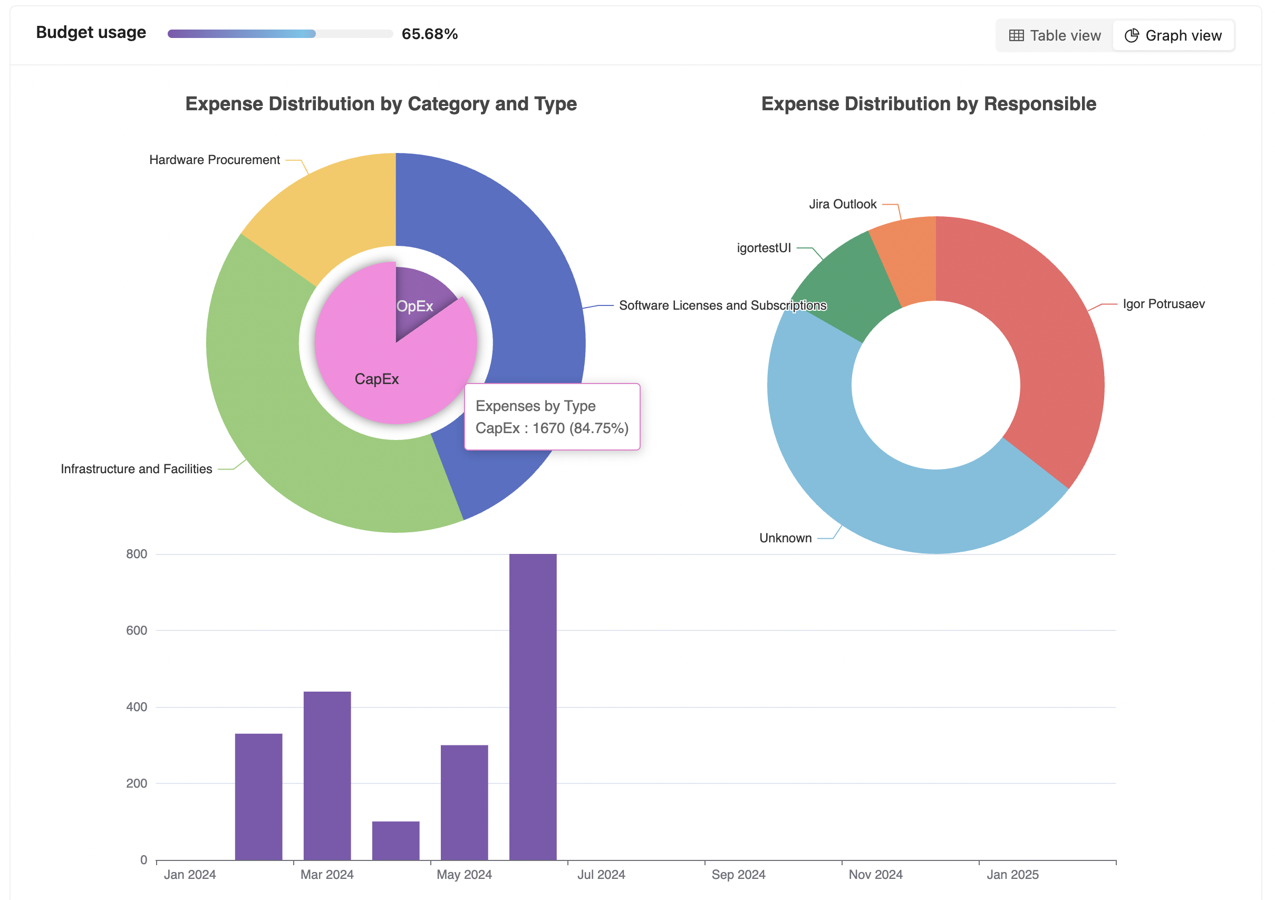Select the Graph view toggle

[x=1174, y=35]
